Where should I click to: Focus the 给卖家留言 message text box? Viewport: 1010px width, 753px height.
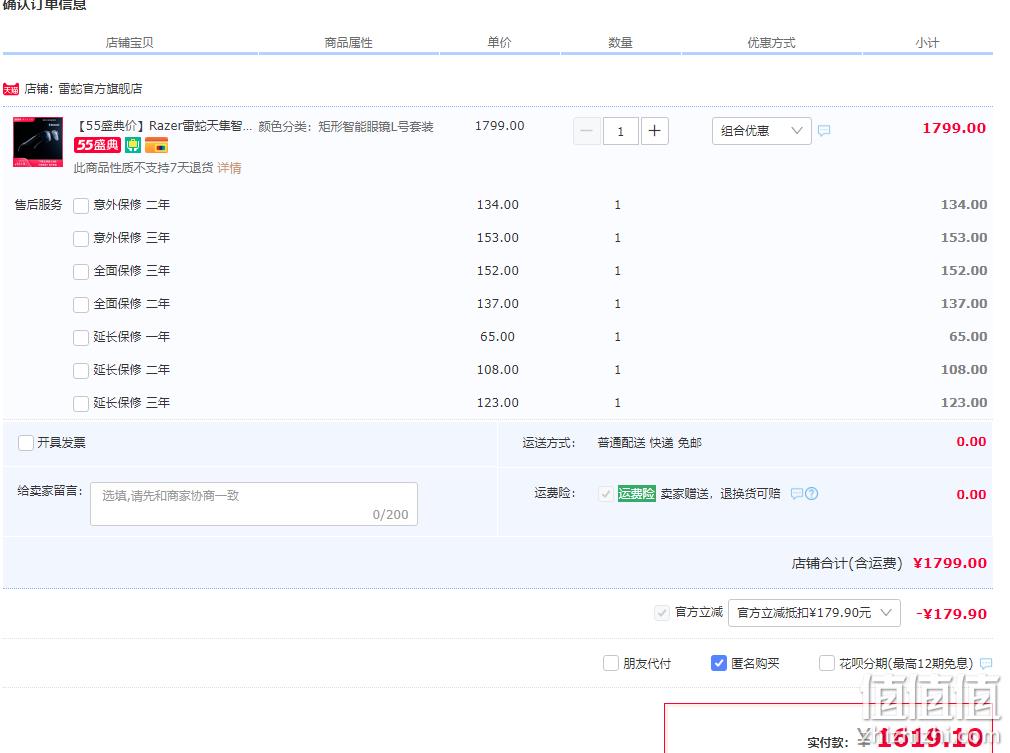[x=254, y=504]
